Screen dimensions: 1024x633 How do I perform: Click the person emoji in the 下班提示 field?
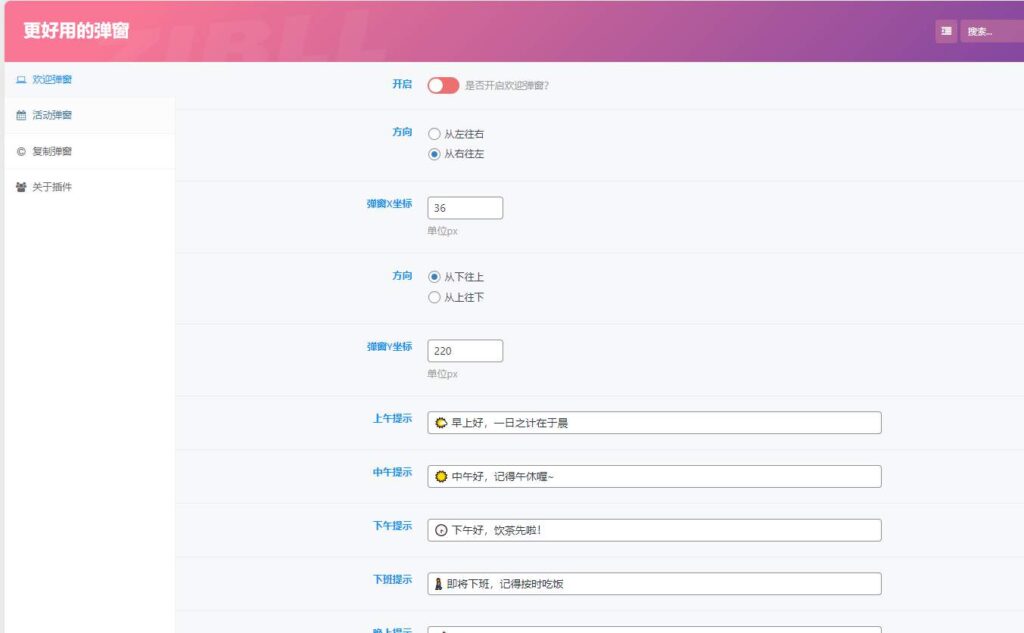(x=438, y=583)
